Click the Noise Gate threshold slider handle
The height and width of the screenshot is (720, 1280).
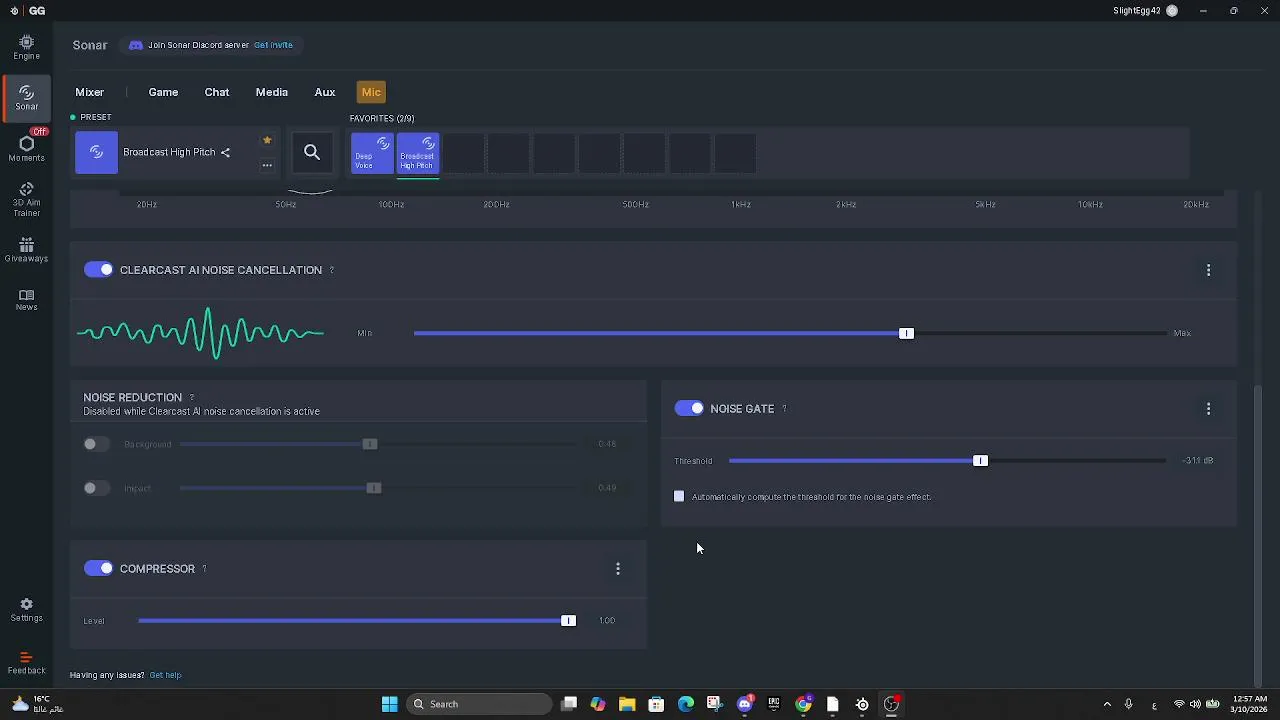[980, 460]
